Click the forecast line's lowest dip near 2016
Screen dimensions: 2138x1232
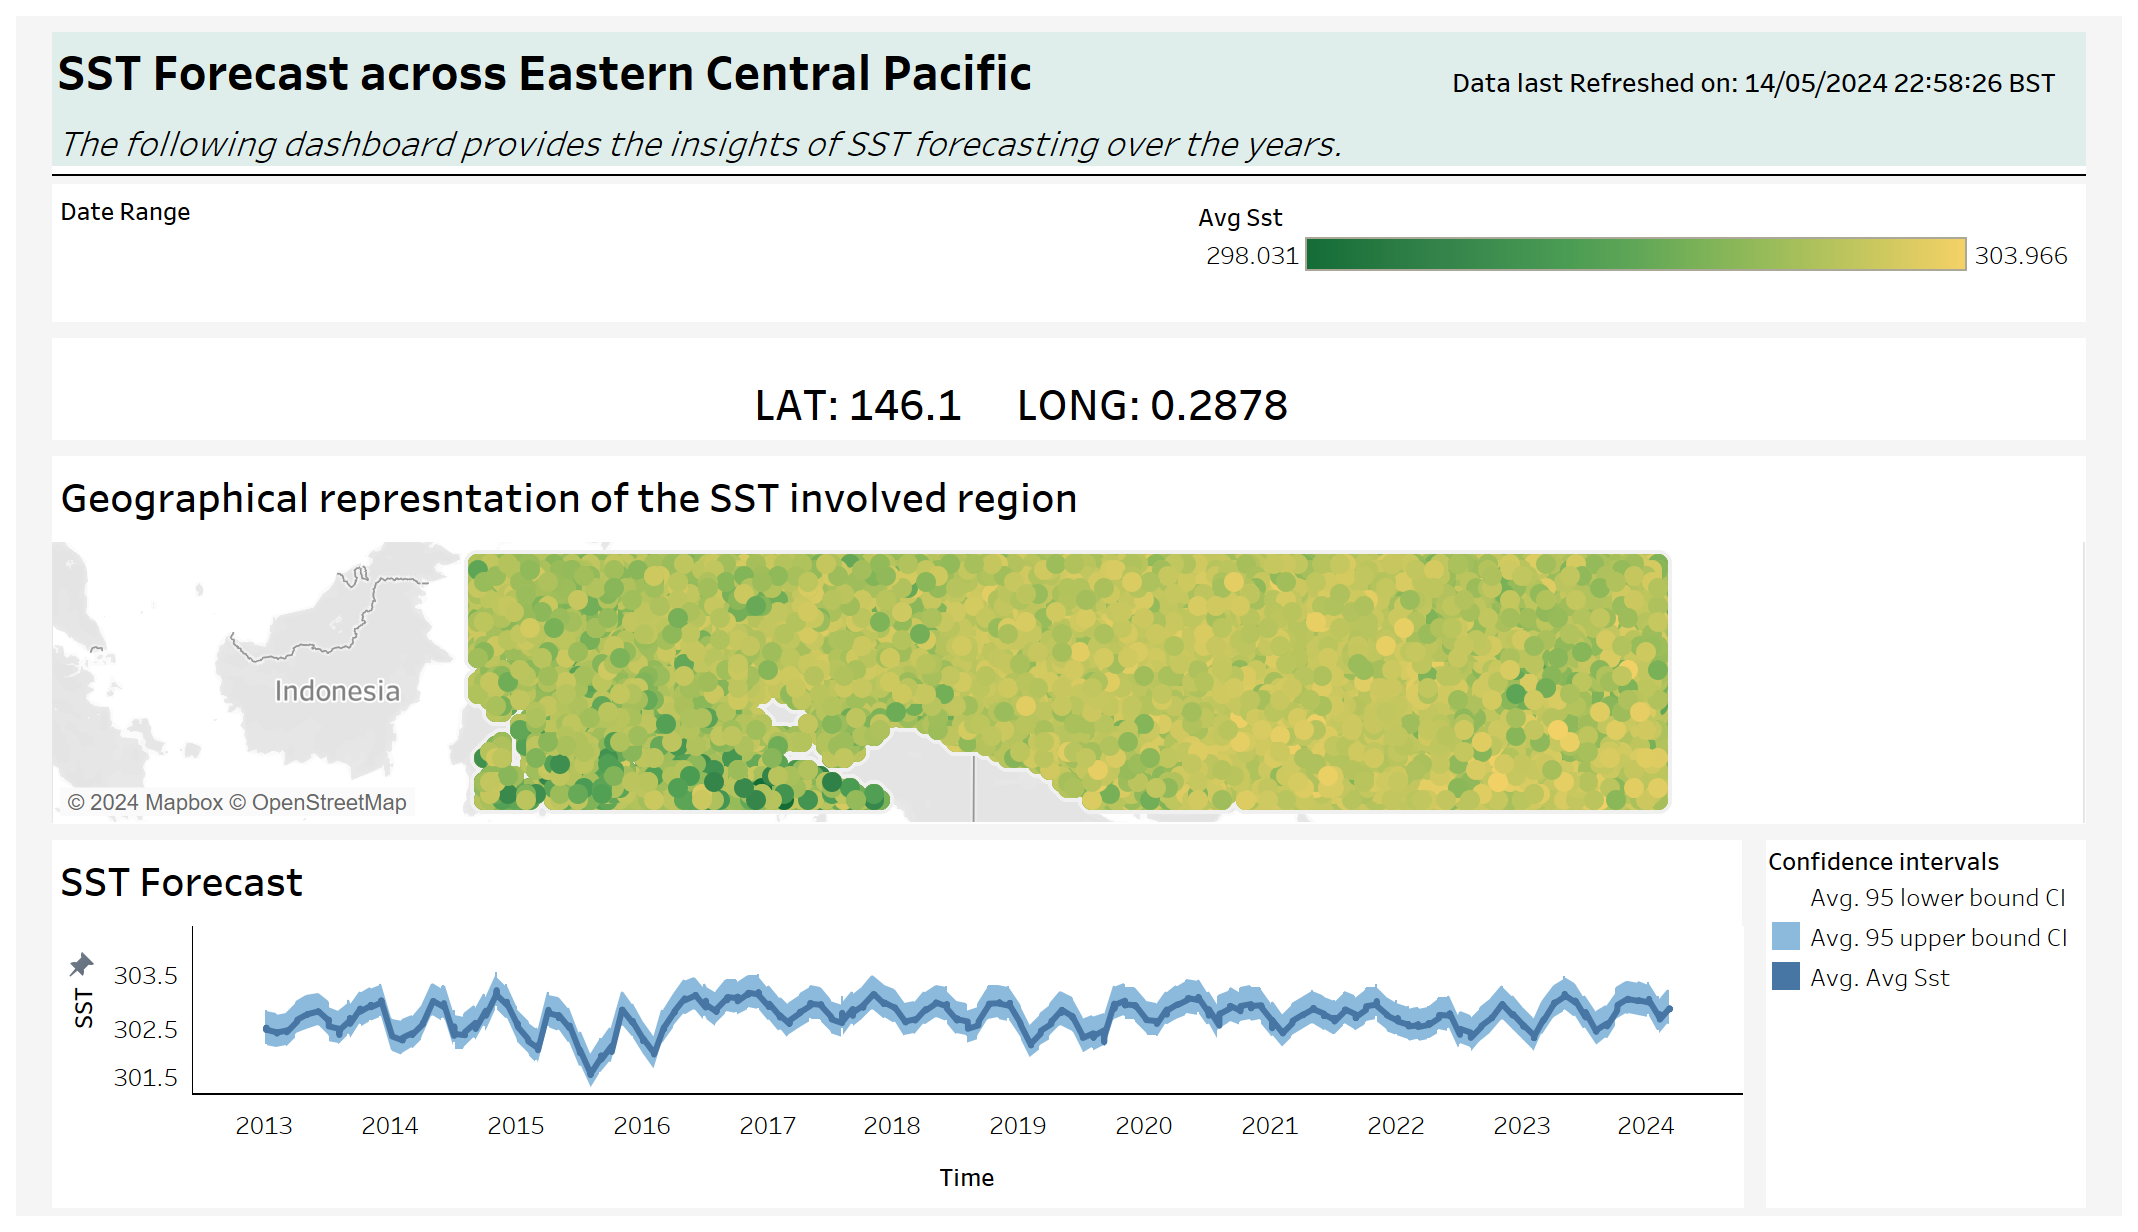click(x=590, y=1075)
